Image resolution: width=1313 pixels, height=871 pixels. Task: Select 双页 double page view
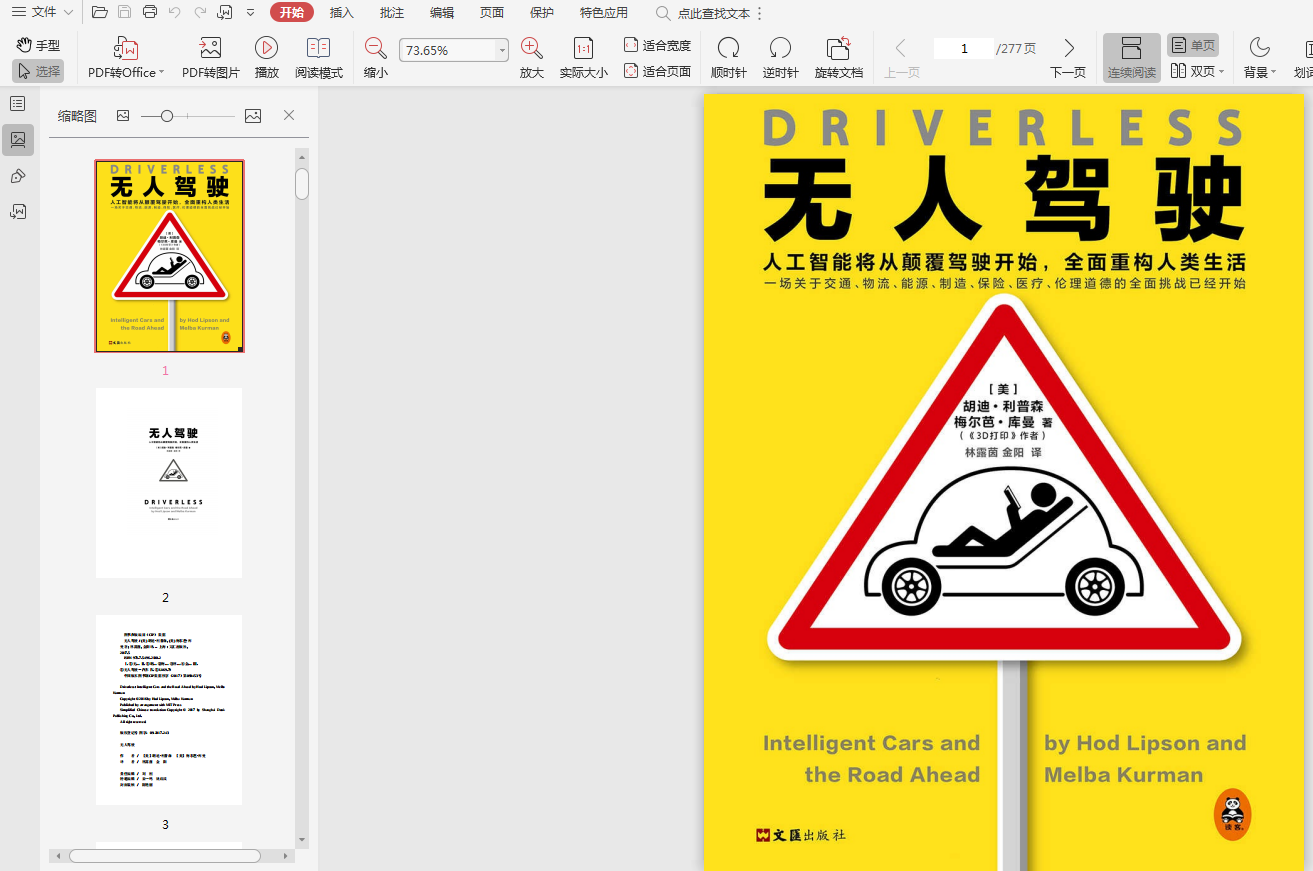[1192, 71]
